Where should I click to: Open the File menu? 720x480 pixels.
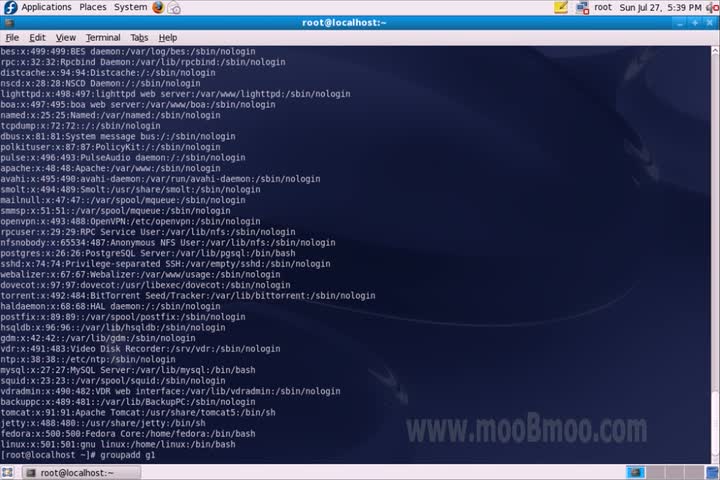[12, 38]
